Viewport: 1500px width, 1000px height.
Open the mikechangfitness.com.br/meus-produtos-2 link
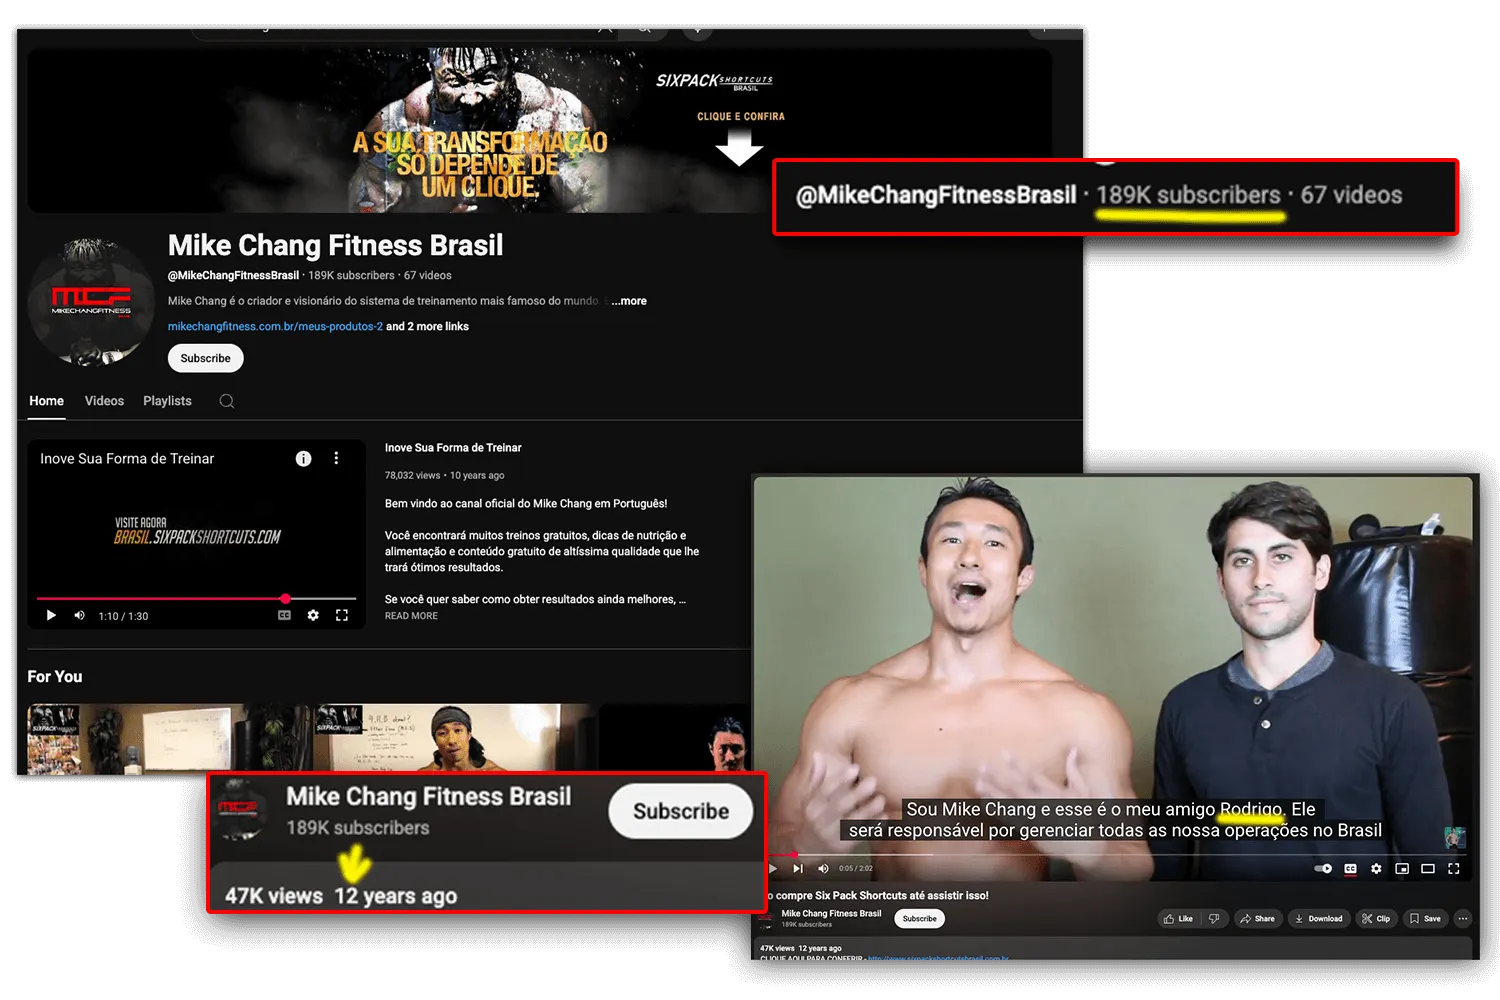tap(275, 327)
